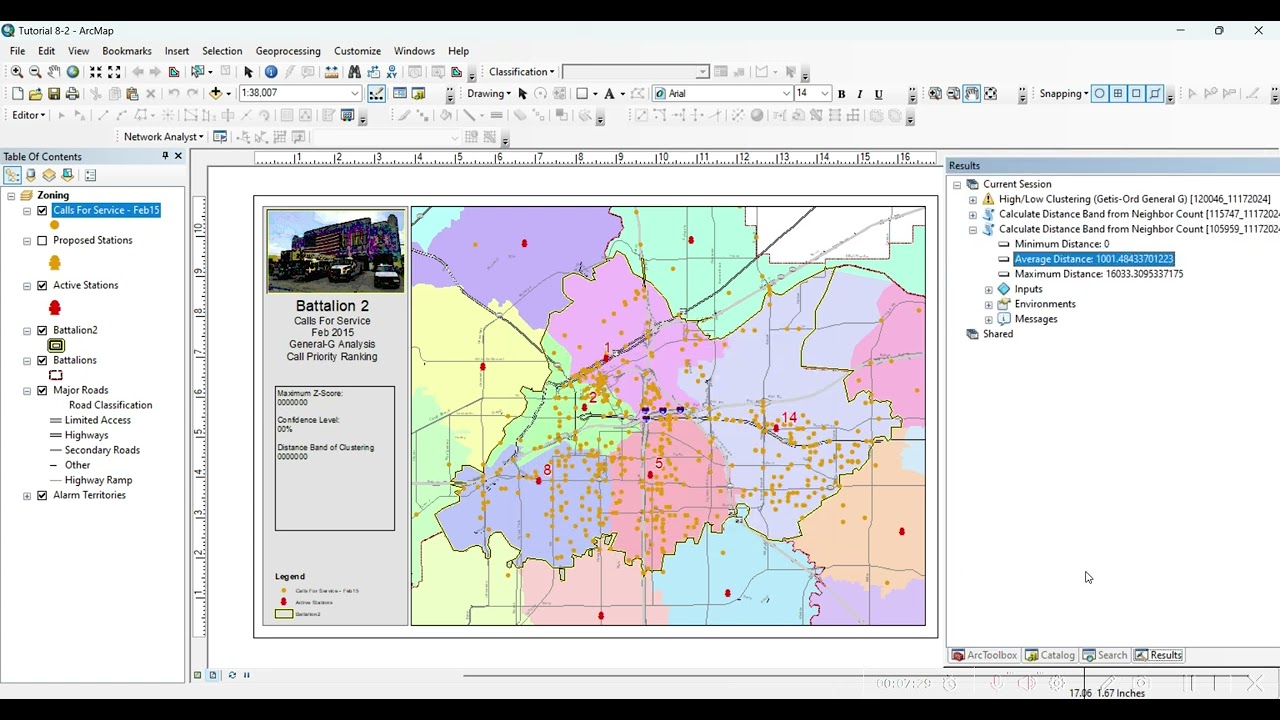The image size is (1280, 720).
Task: Click the Add Data button
Action: pyautogui.click(x=216, y=94)
